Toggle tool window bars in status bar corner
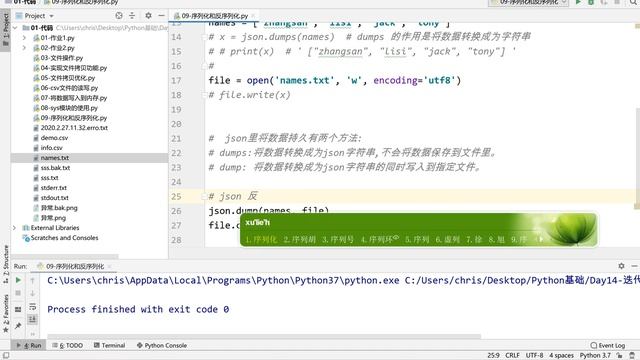This screenshot has height=360, width=640. [x=6, y=356]
